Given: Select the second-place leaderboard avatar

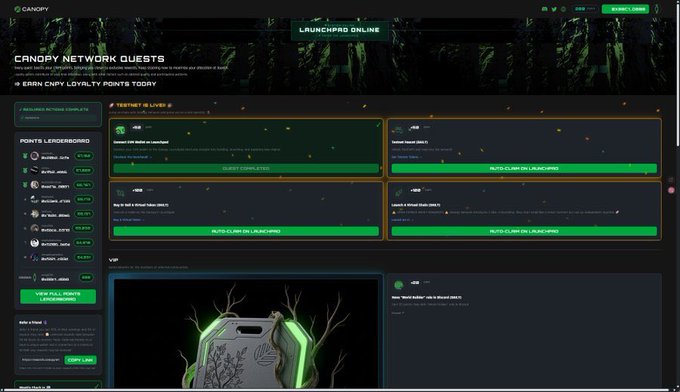Looking at the screenshot, I should [35, 170].
